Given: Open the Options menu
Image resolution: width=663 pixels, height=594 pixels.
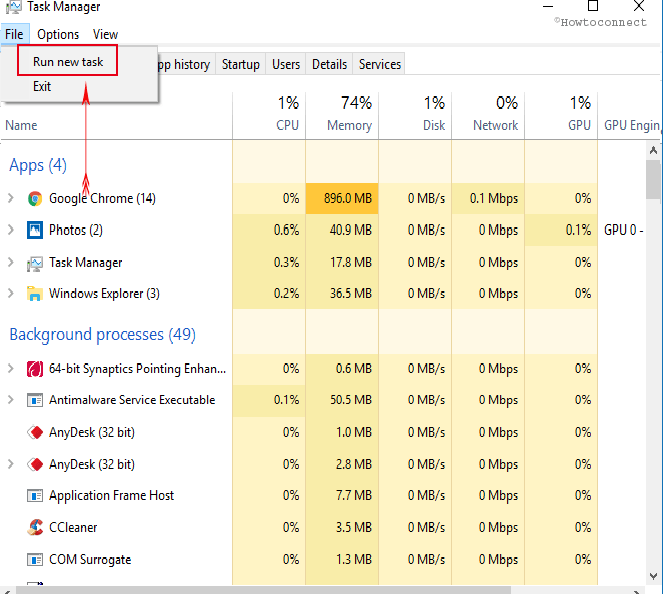Looking at the screenshot, I should 58,34.
